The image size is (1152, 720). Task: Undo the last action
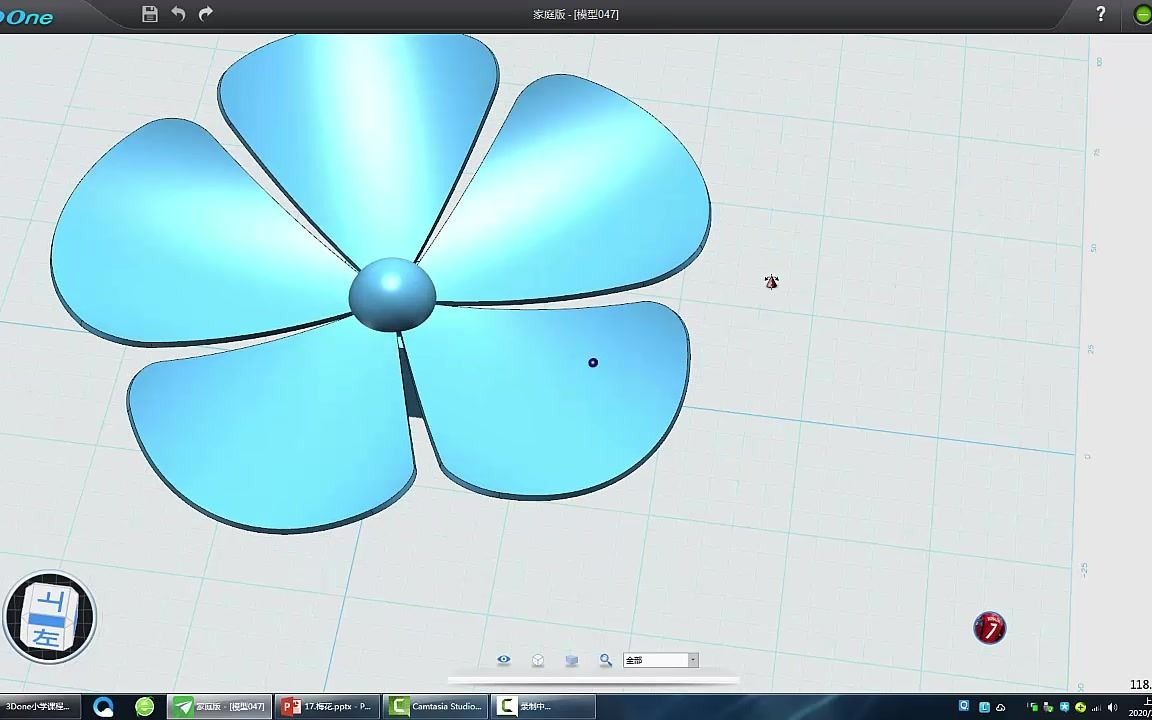178,13
